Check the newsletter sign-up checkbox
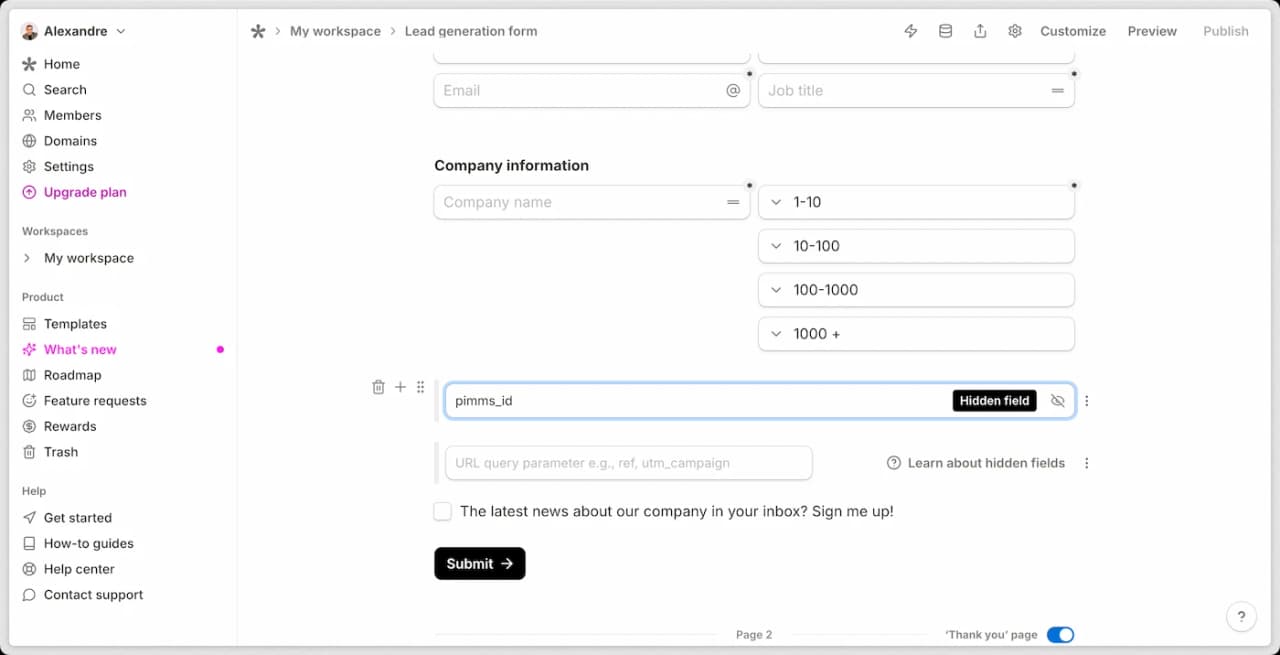 click(x=443, y=512)
